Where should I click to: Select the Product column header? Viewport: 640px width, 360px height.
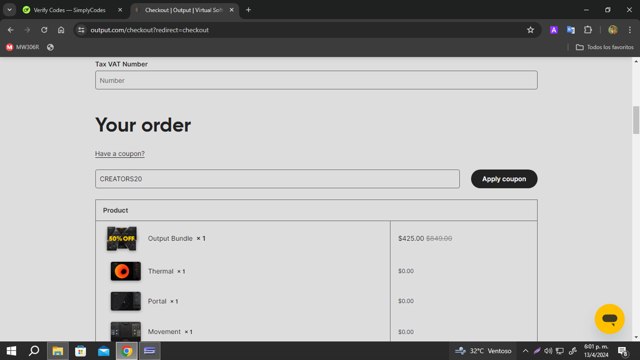[x=116, y=210]
